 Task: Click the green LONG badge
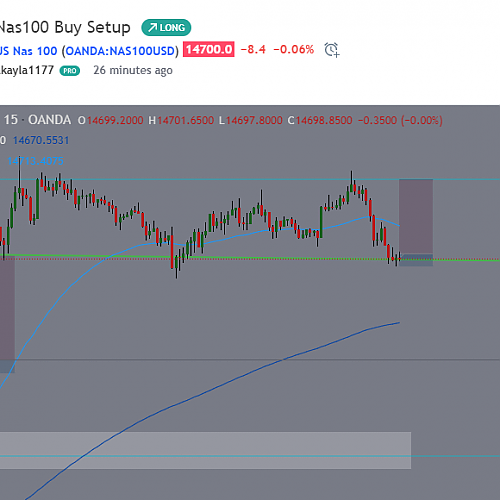(166, 27)
